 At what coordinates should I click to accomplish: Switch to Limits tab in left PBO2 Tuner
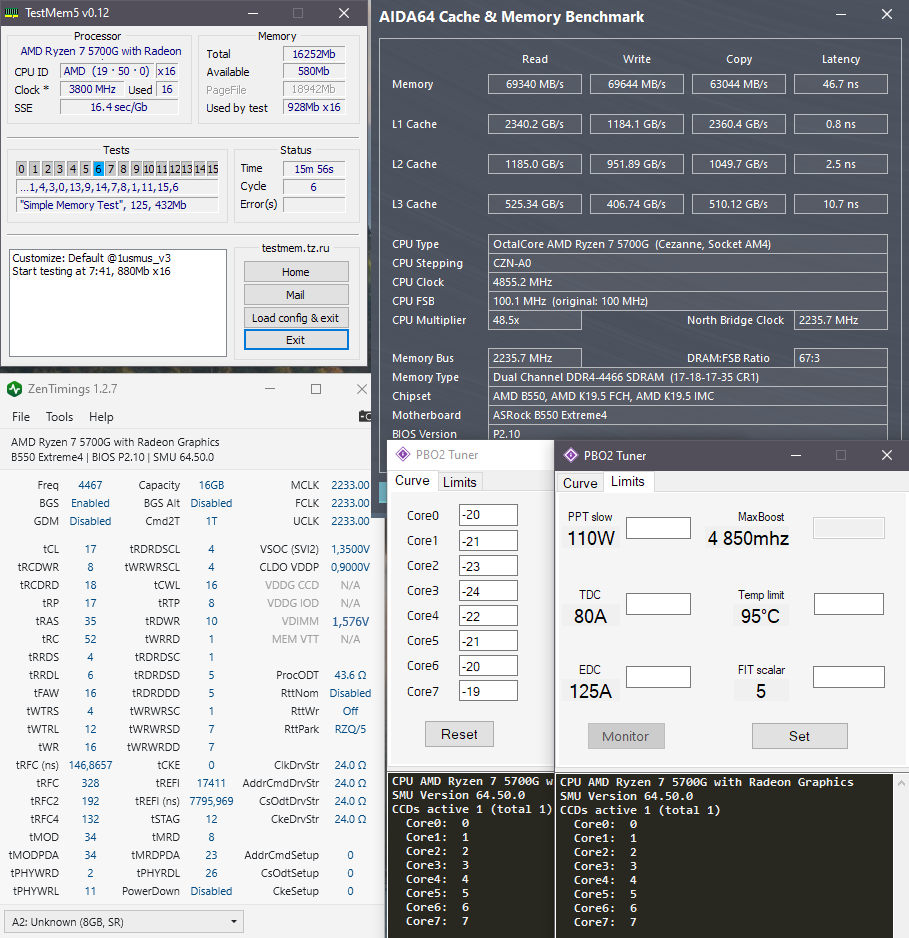point(460,482)
